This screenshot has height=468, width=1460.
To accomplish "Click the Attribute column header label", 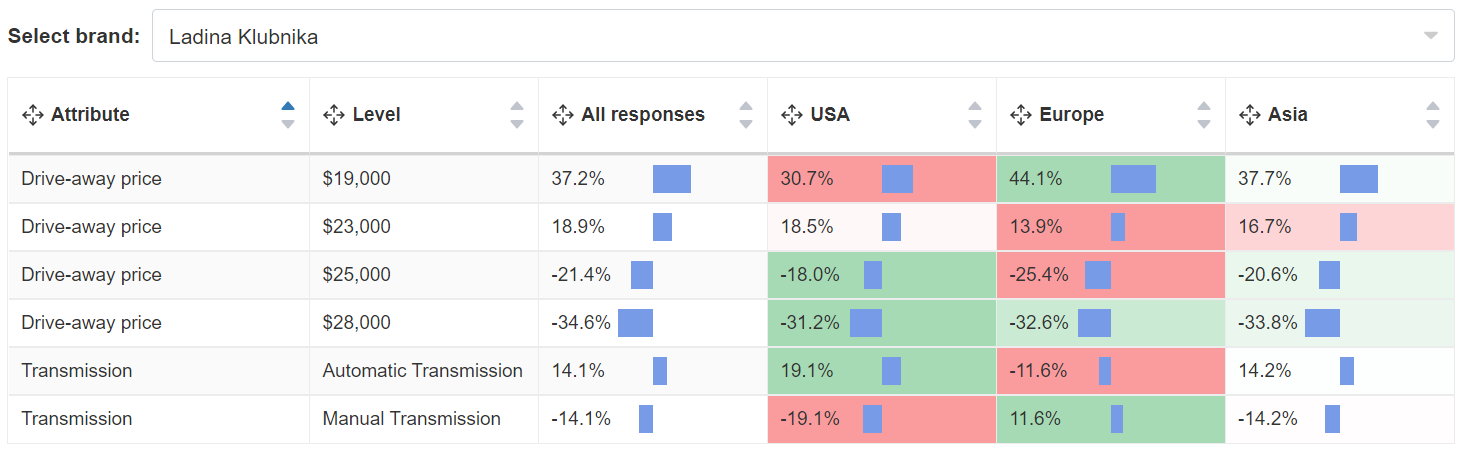I will 90,115.
